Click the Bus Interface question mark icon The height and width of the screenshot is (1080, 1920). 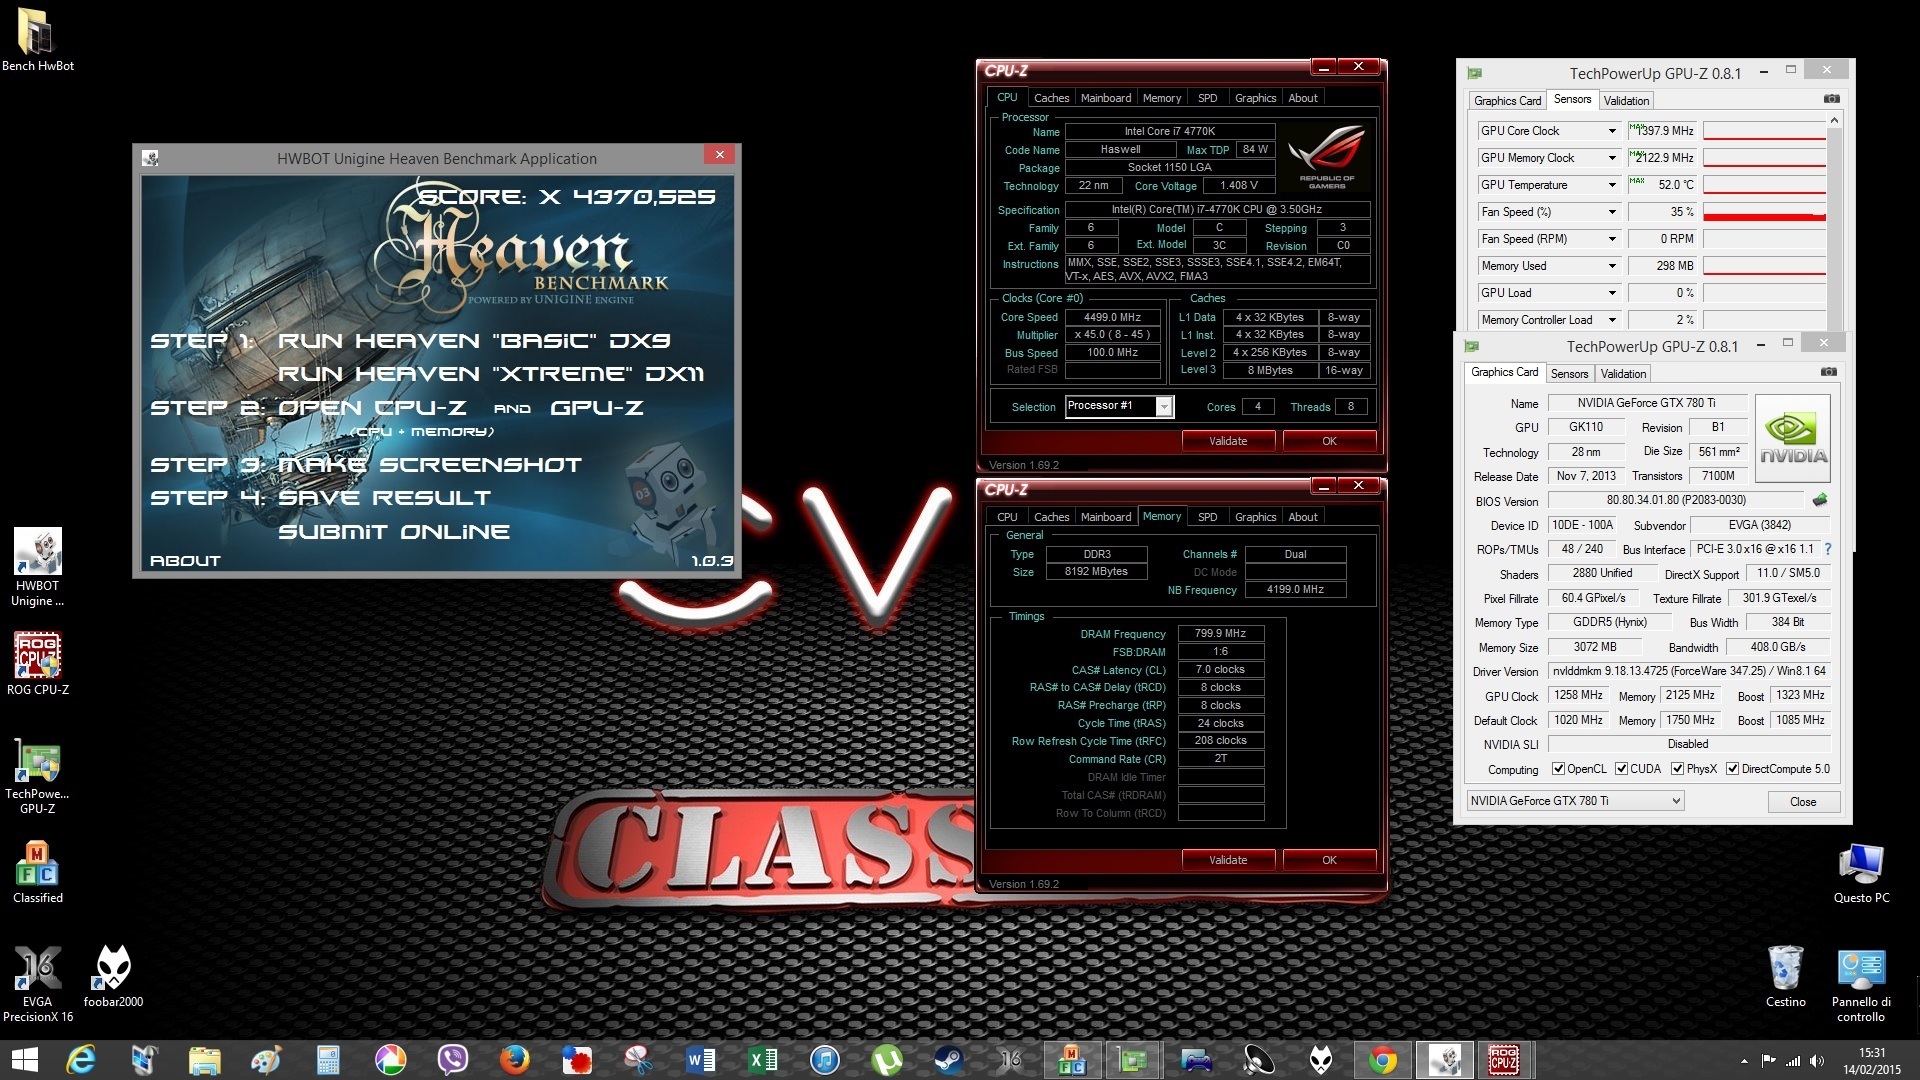coord(1828,549)
